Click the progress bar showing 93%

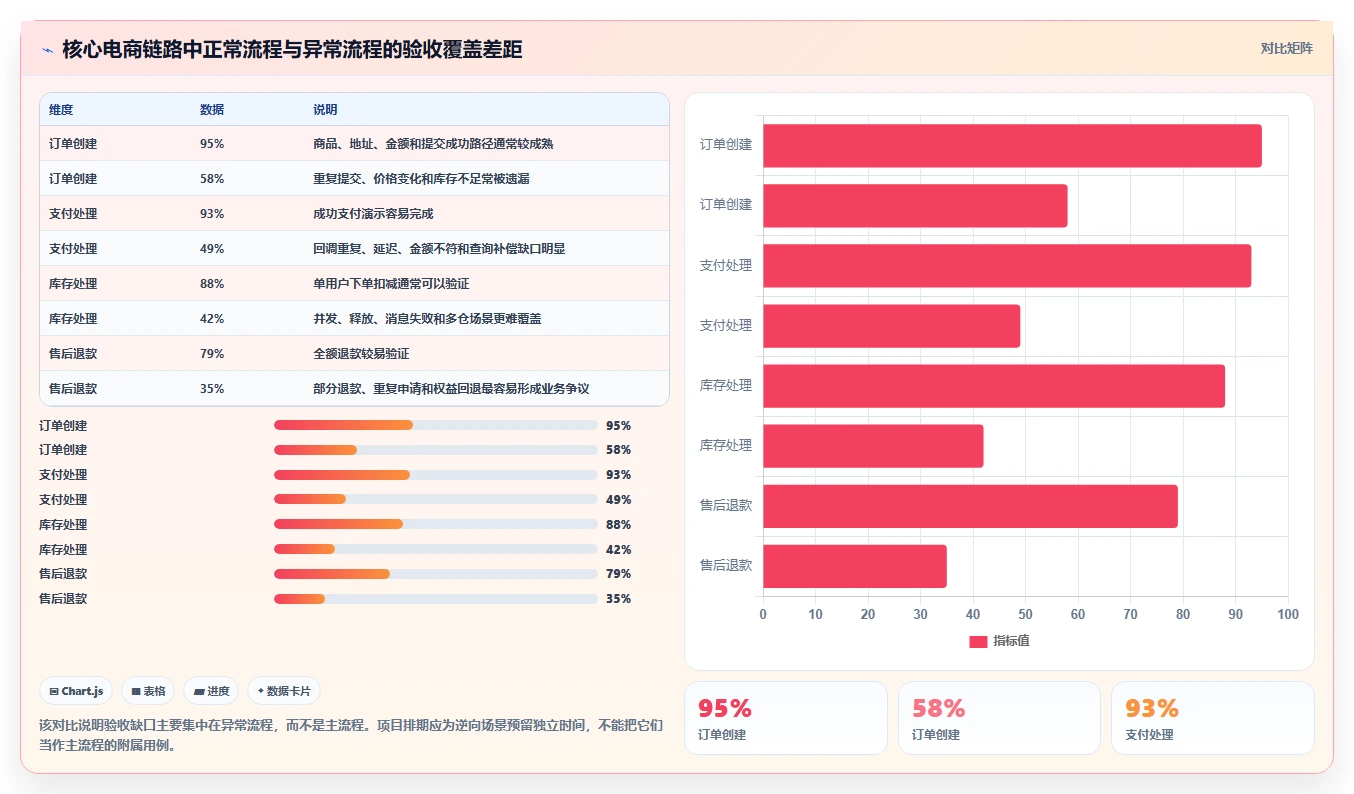coord(436,475)
